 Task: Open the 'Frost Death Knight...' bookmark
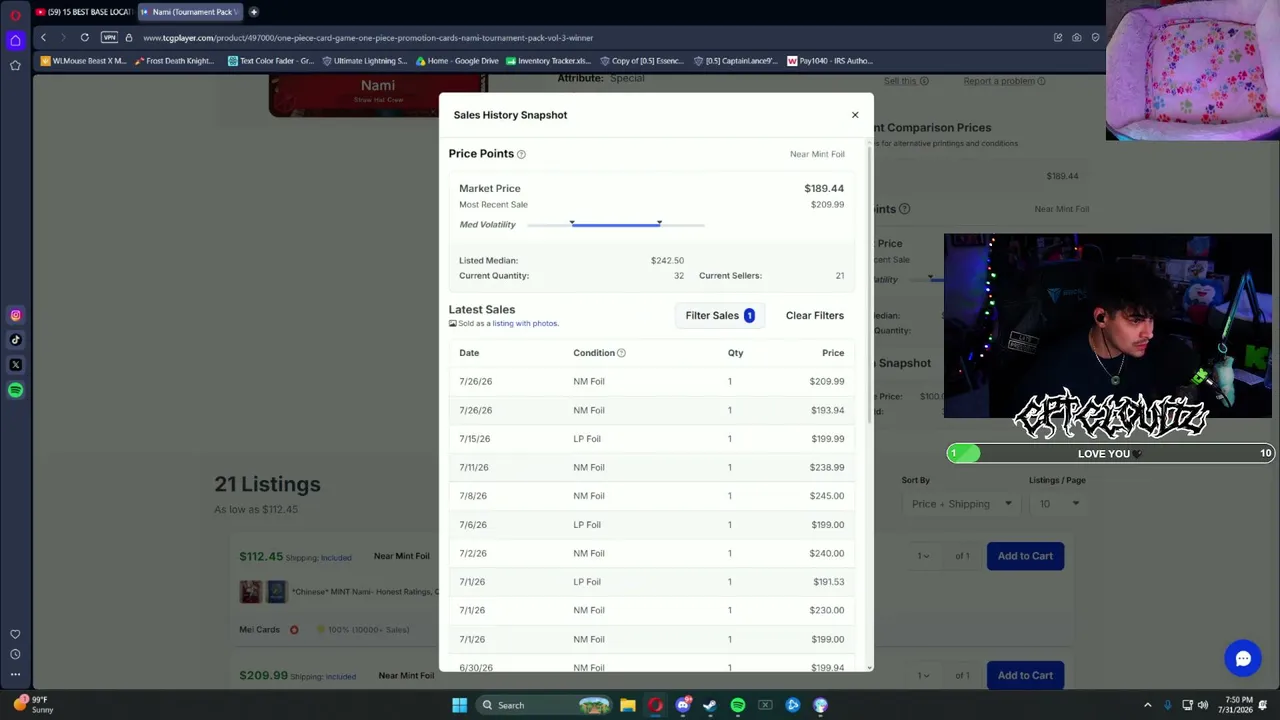[x=173, y=61]
